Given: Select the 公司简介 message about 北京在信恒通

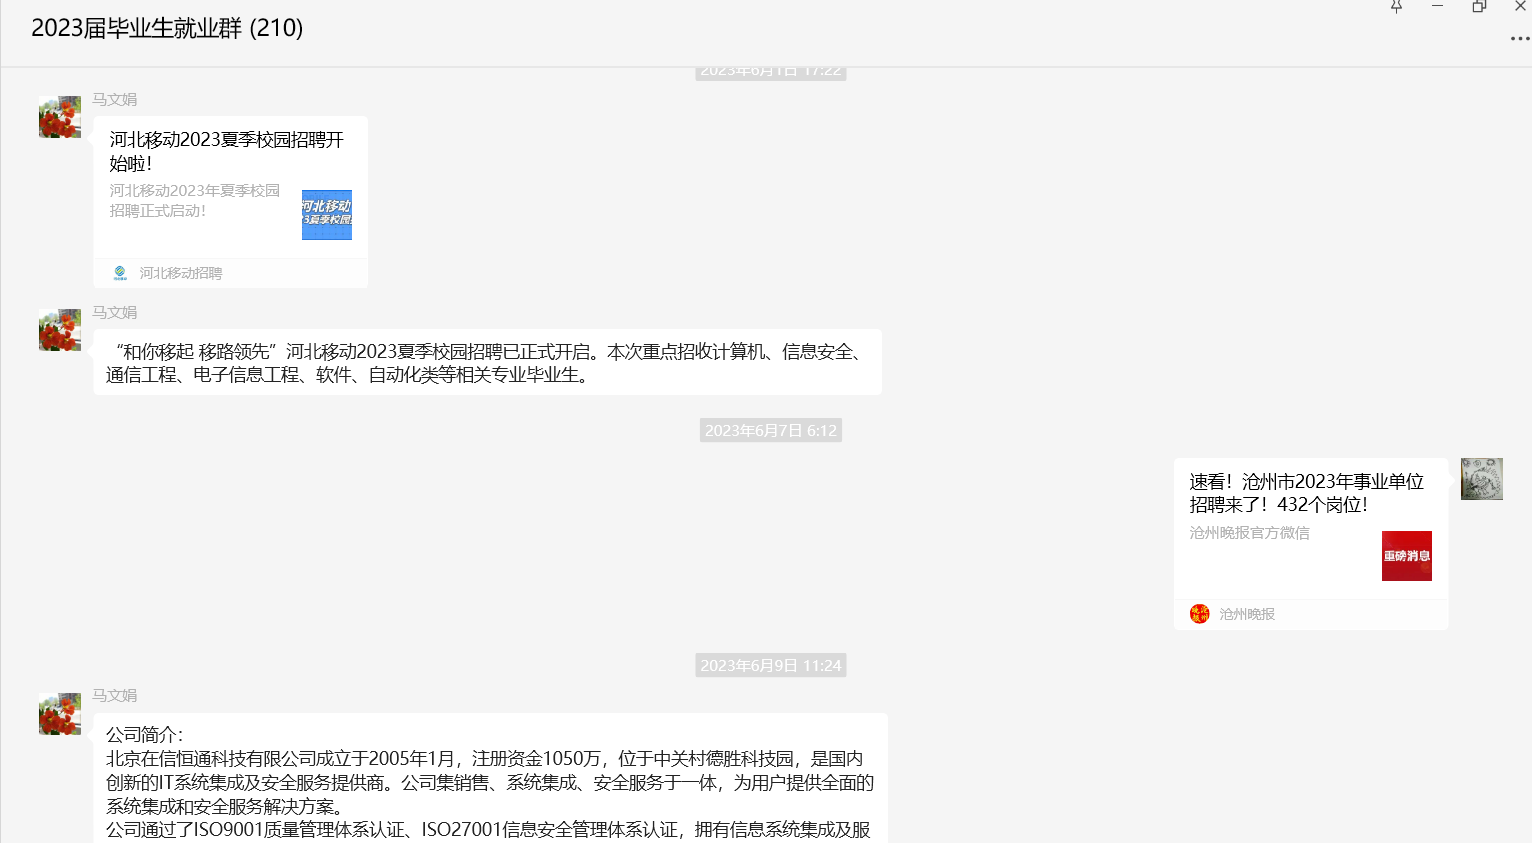Looking at the screenshot, I should [x=490, y=782].
